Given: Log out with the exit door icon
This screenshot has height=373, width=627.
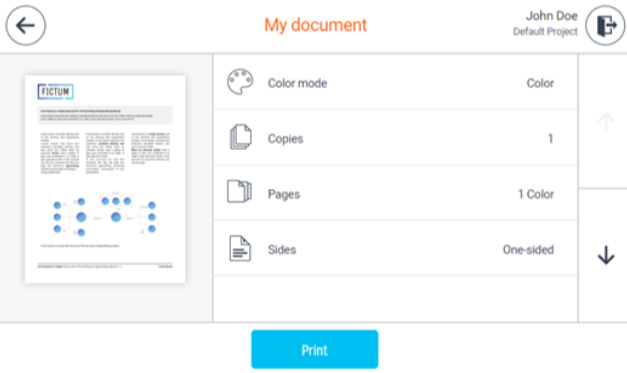Looking at the screenshot, I should click(605, 26).
